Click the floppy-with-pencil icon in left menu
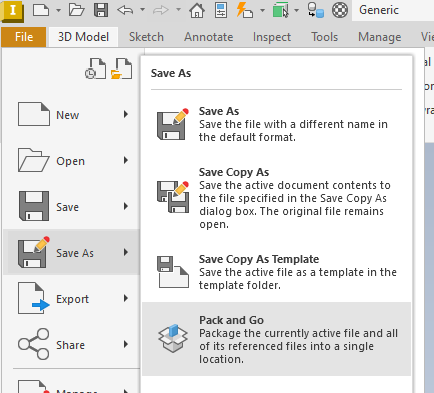Screen dimensions: 434x393 click(34, 252)
